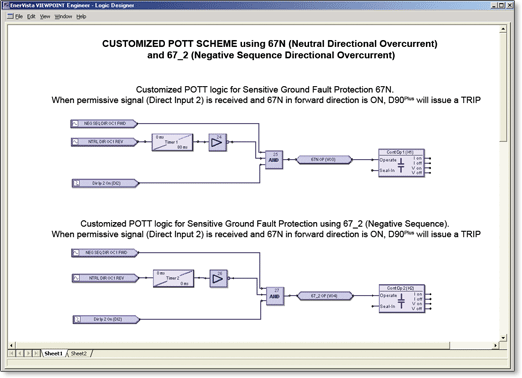522x378 pixels.
Task: Open the Edit menu
Action: 31,16
